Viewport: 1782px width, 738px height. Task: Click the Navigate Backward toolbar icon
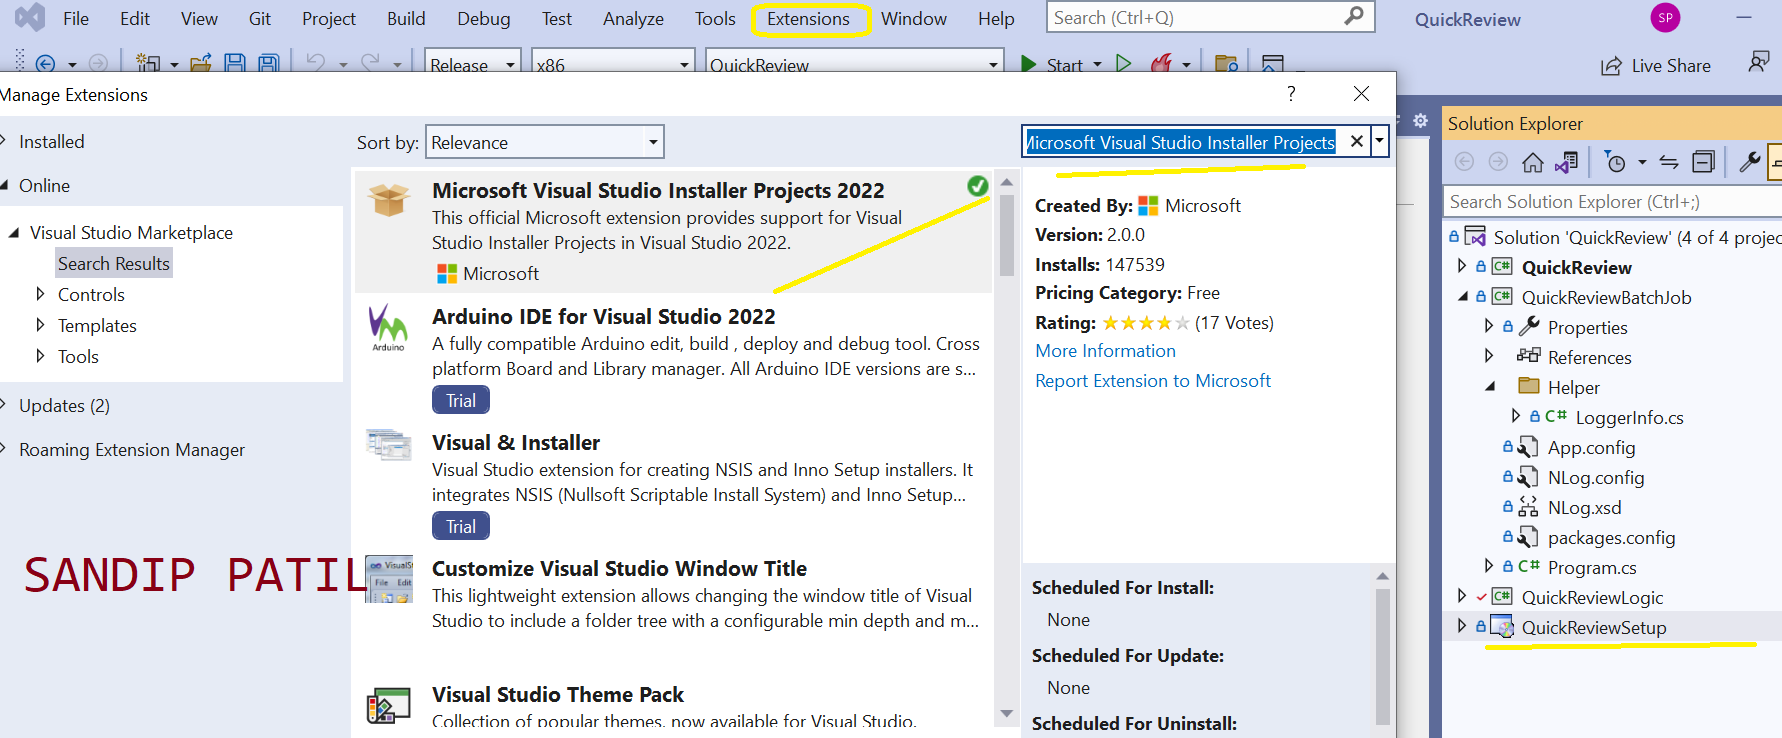pos(45,64)
